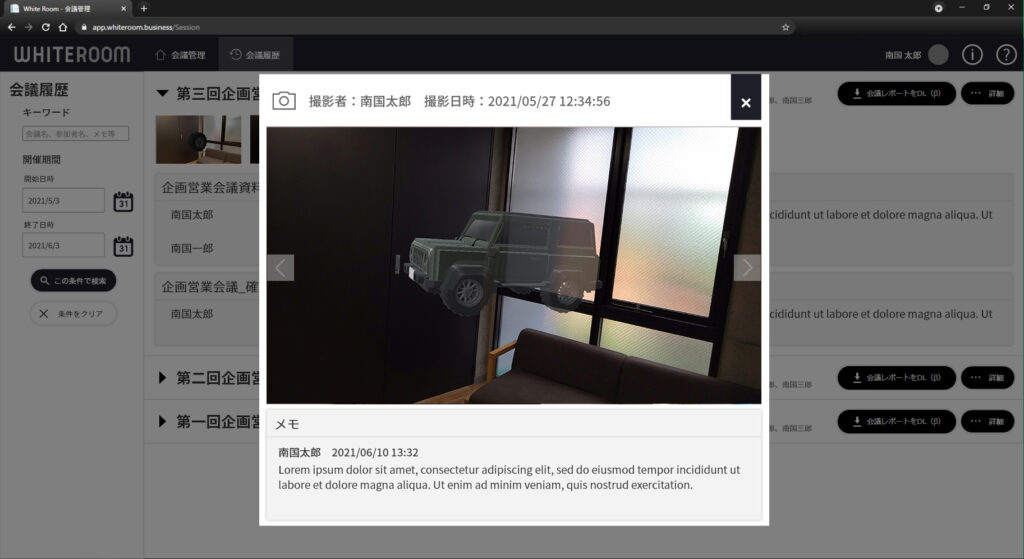Screen dimensions: 1024x559
Task: Click the 撮影者：南国太郎 label
Action: click(x=359, y=101)
